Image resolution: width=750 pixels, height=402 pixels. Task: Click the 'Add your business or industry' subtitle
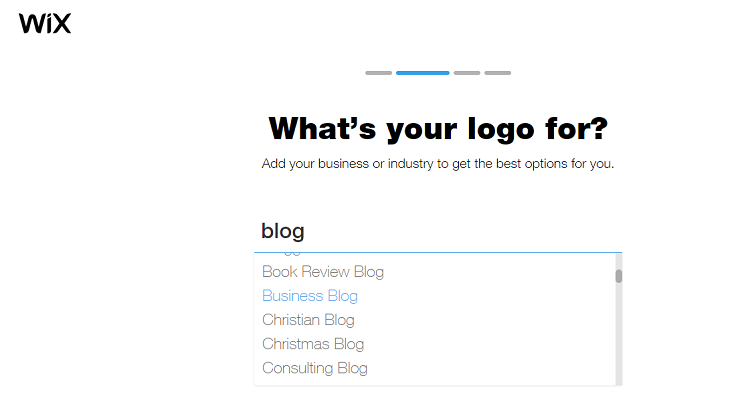tap(438, 163)
